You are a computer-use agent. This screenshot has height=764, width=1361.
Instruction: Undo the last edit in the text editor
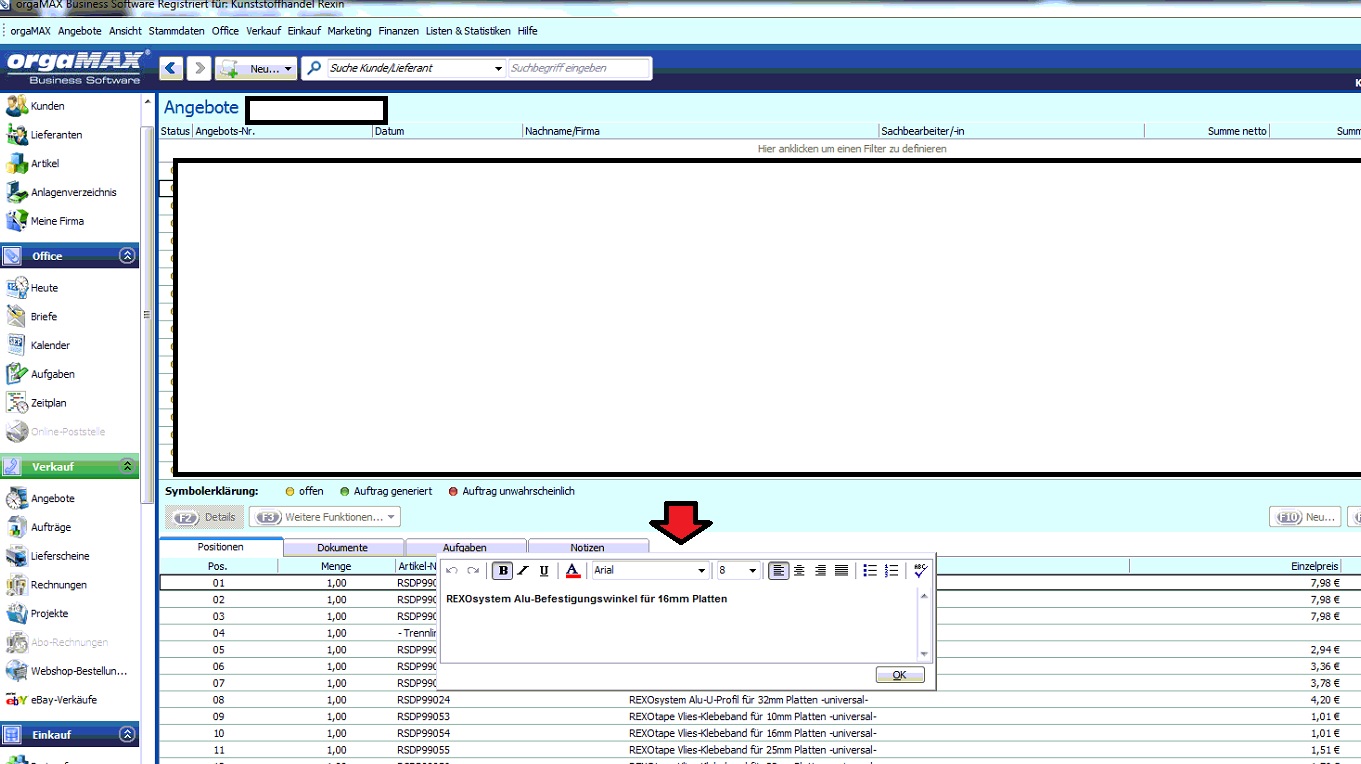[x=452, y=571]
